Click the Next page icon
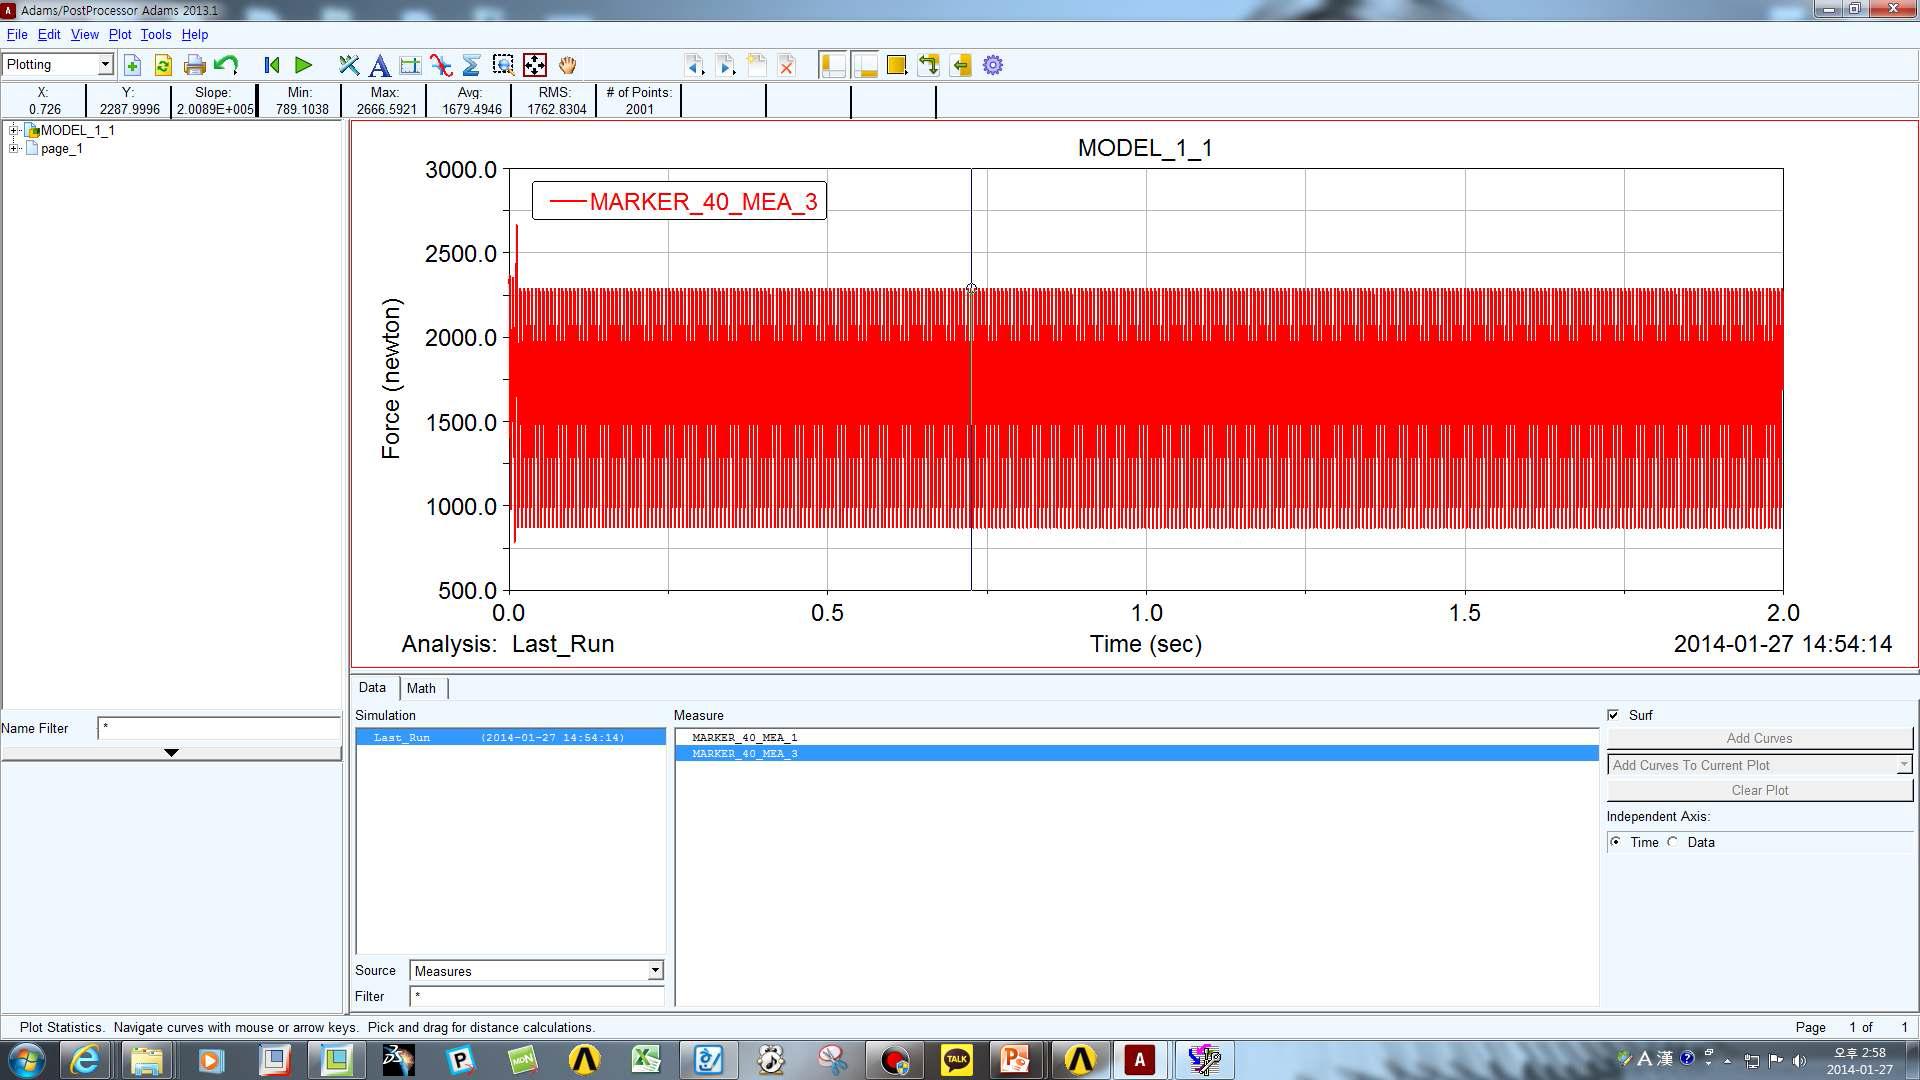The image size is (1920, 1080). (725, 66)
